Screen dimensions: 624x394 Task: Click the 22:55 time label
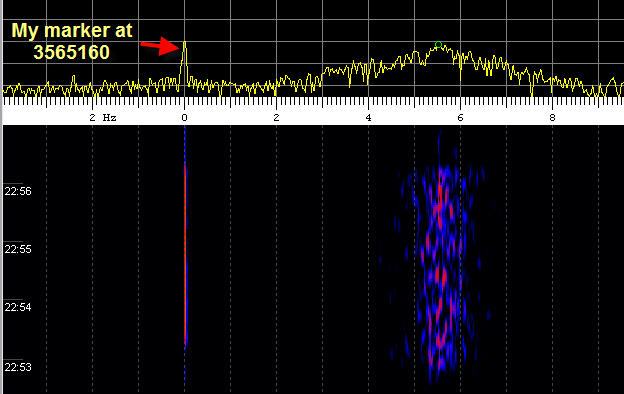[x=18, y=250]
